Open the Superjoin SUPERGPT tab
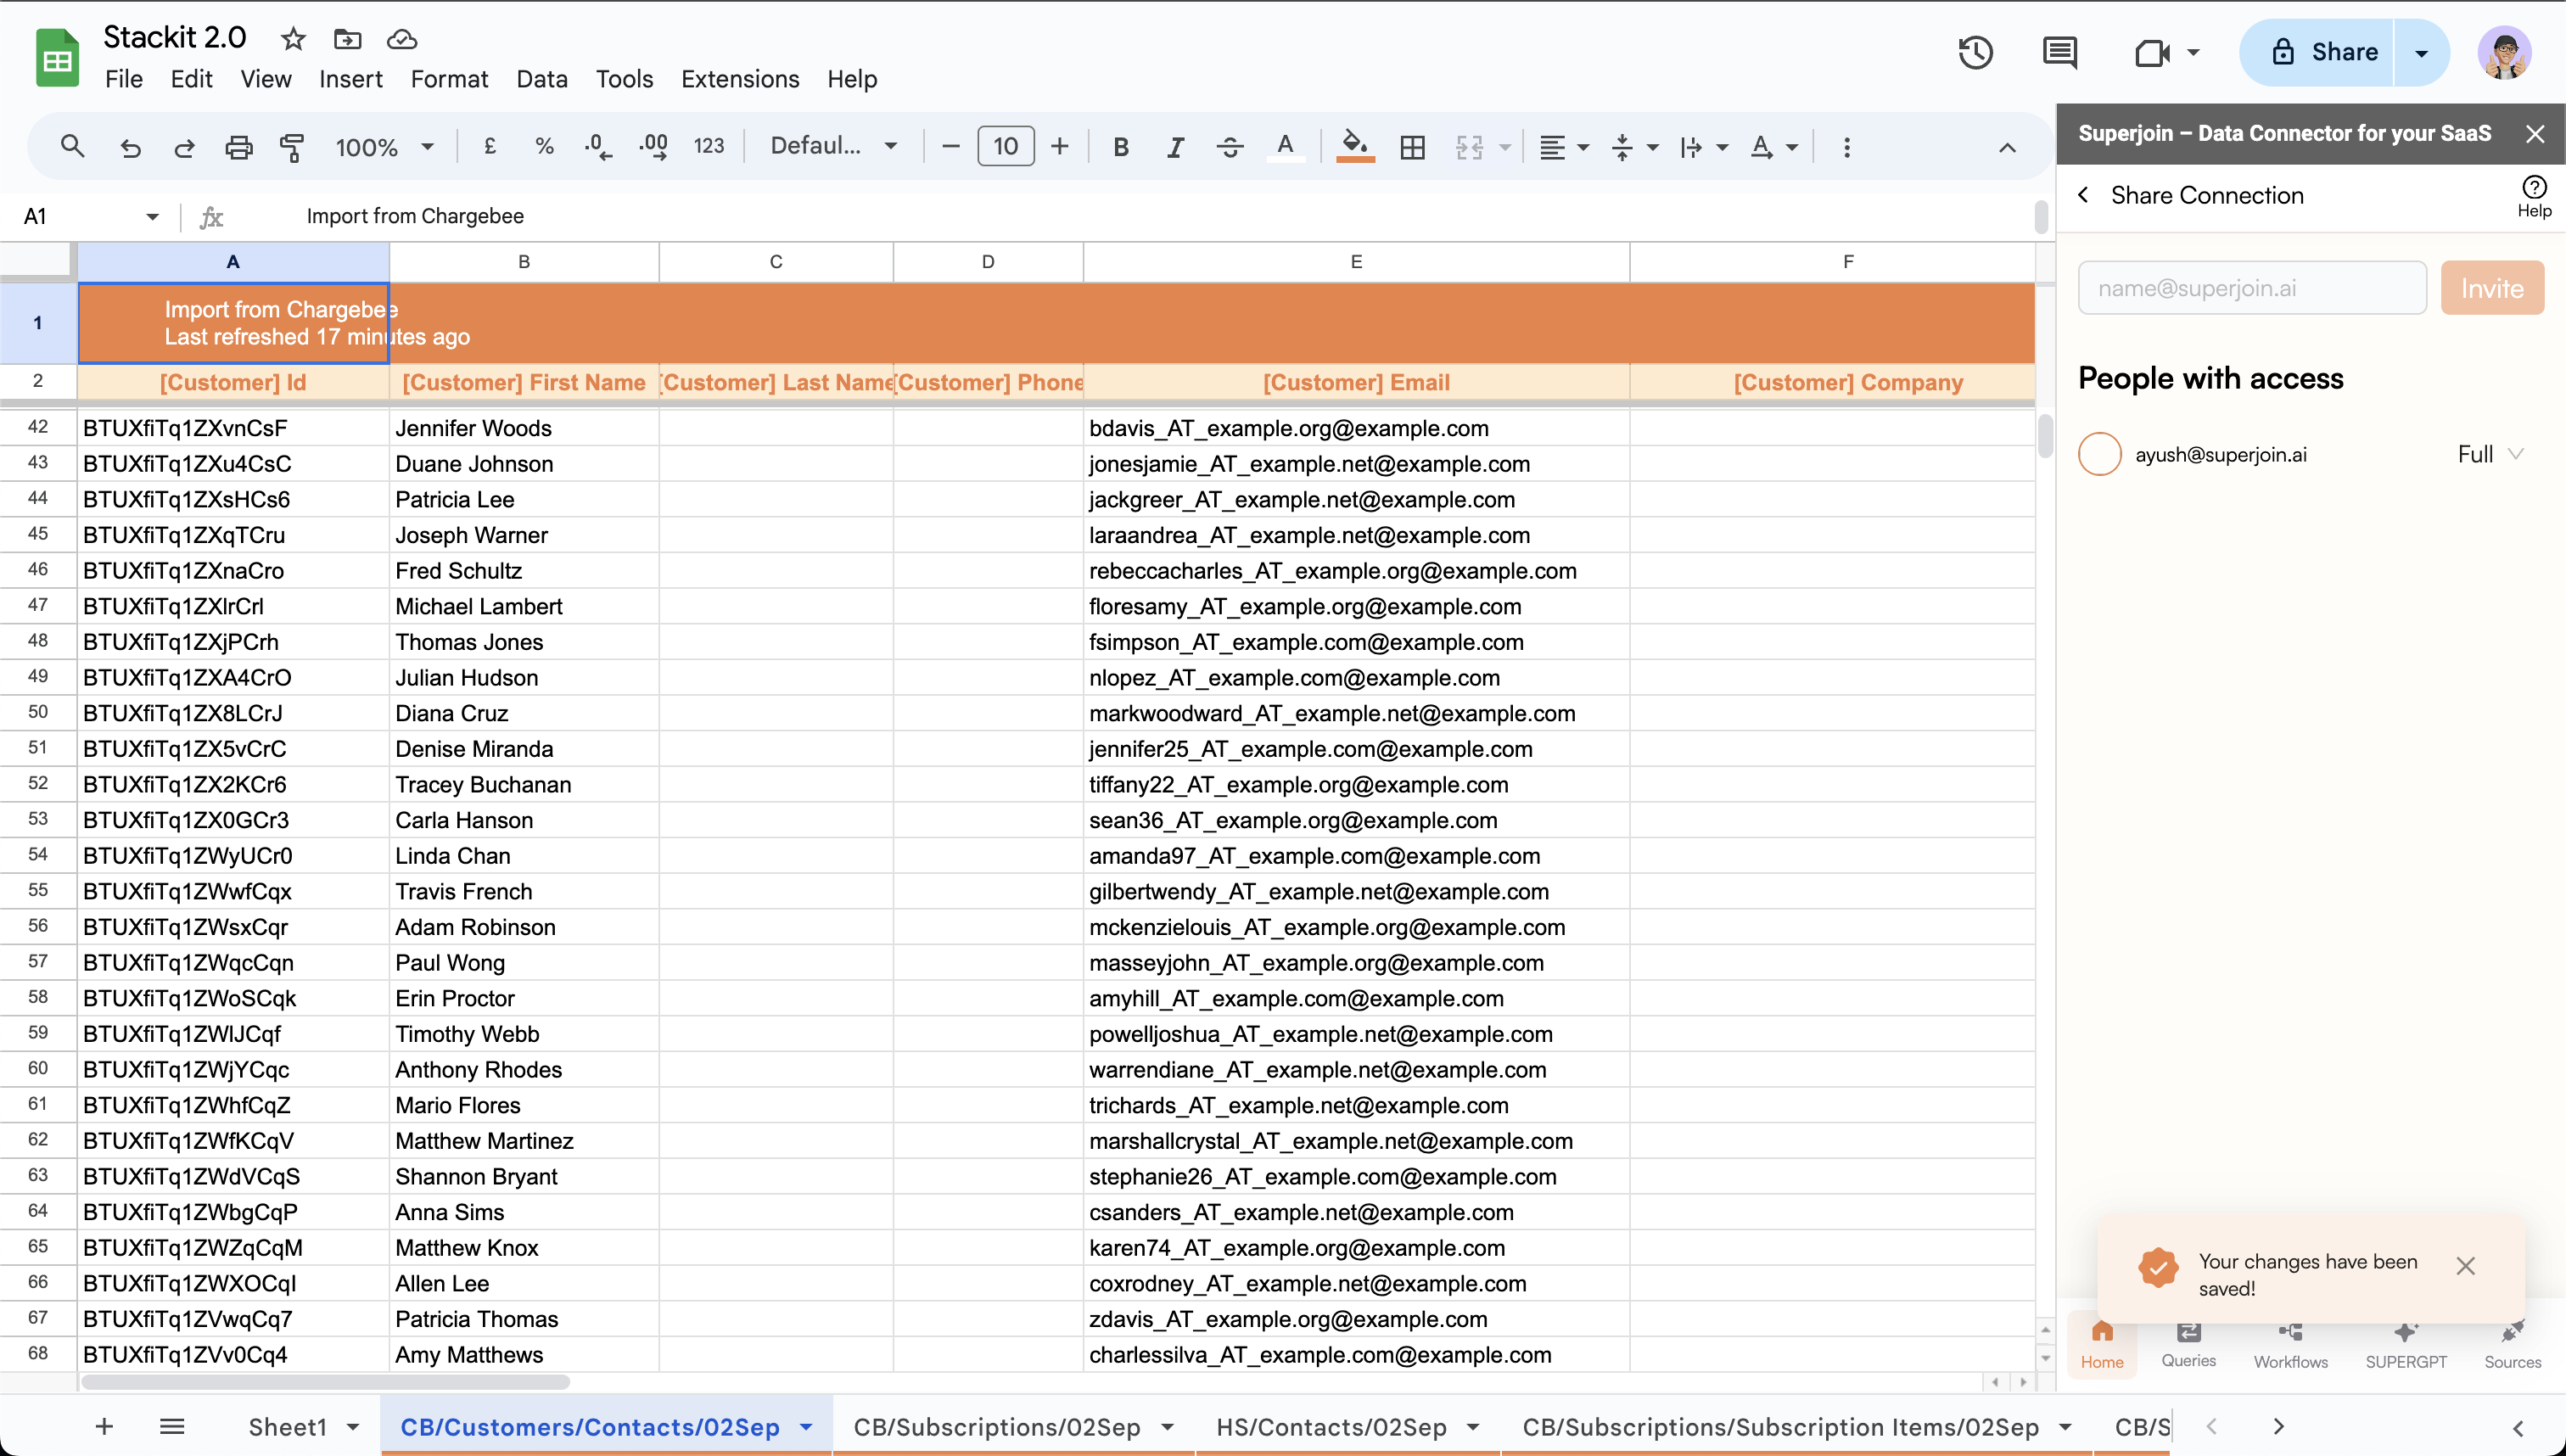 2406,1345
